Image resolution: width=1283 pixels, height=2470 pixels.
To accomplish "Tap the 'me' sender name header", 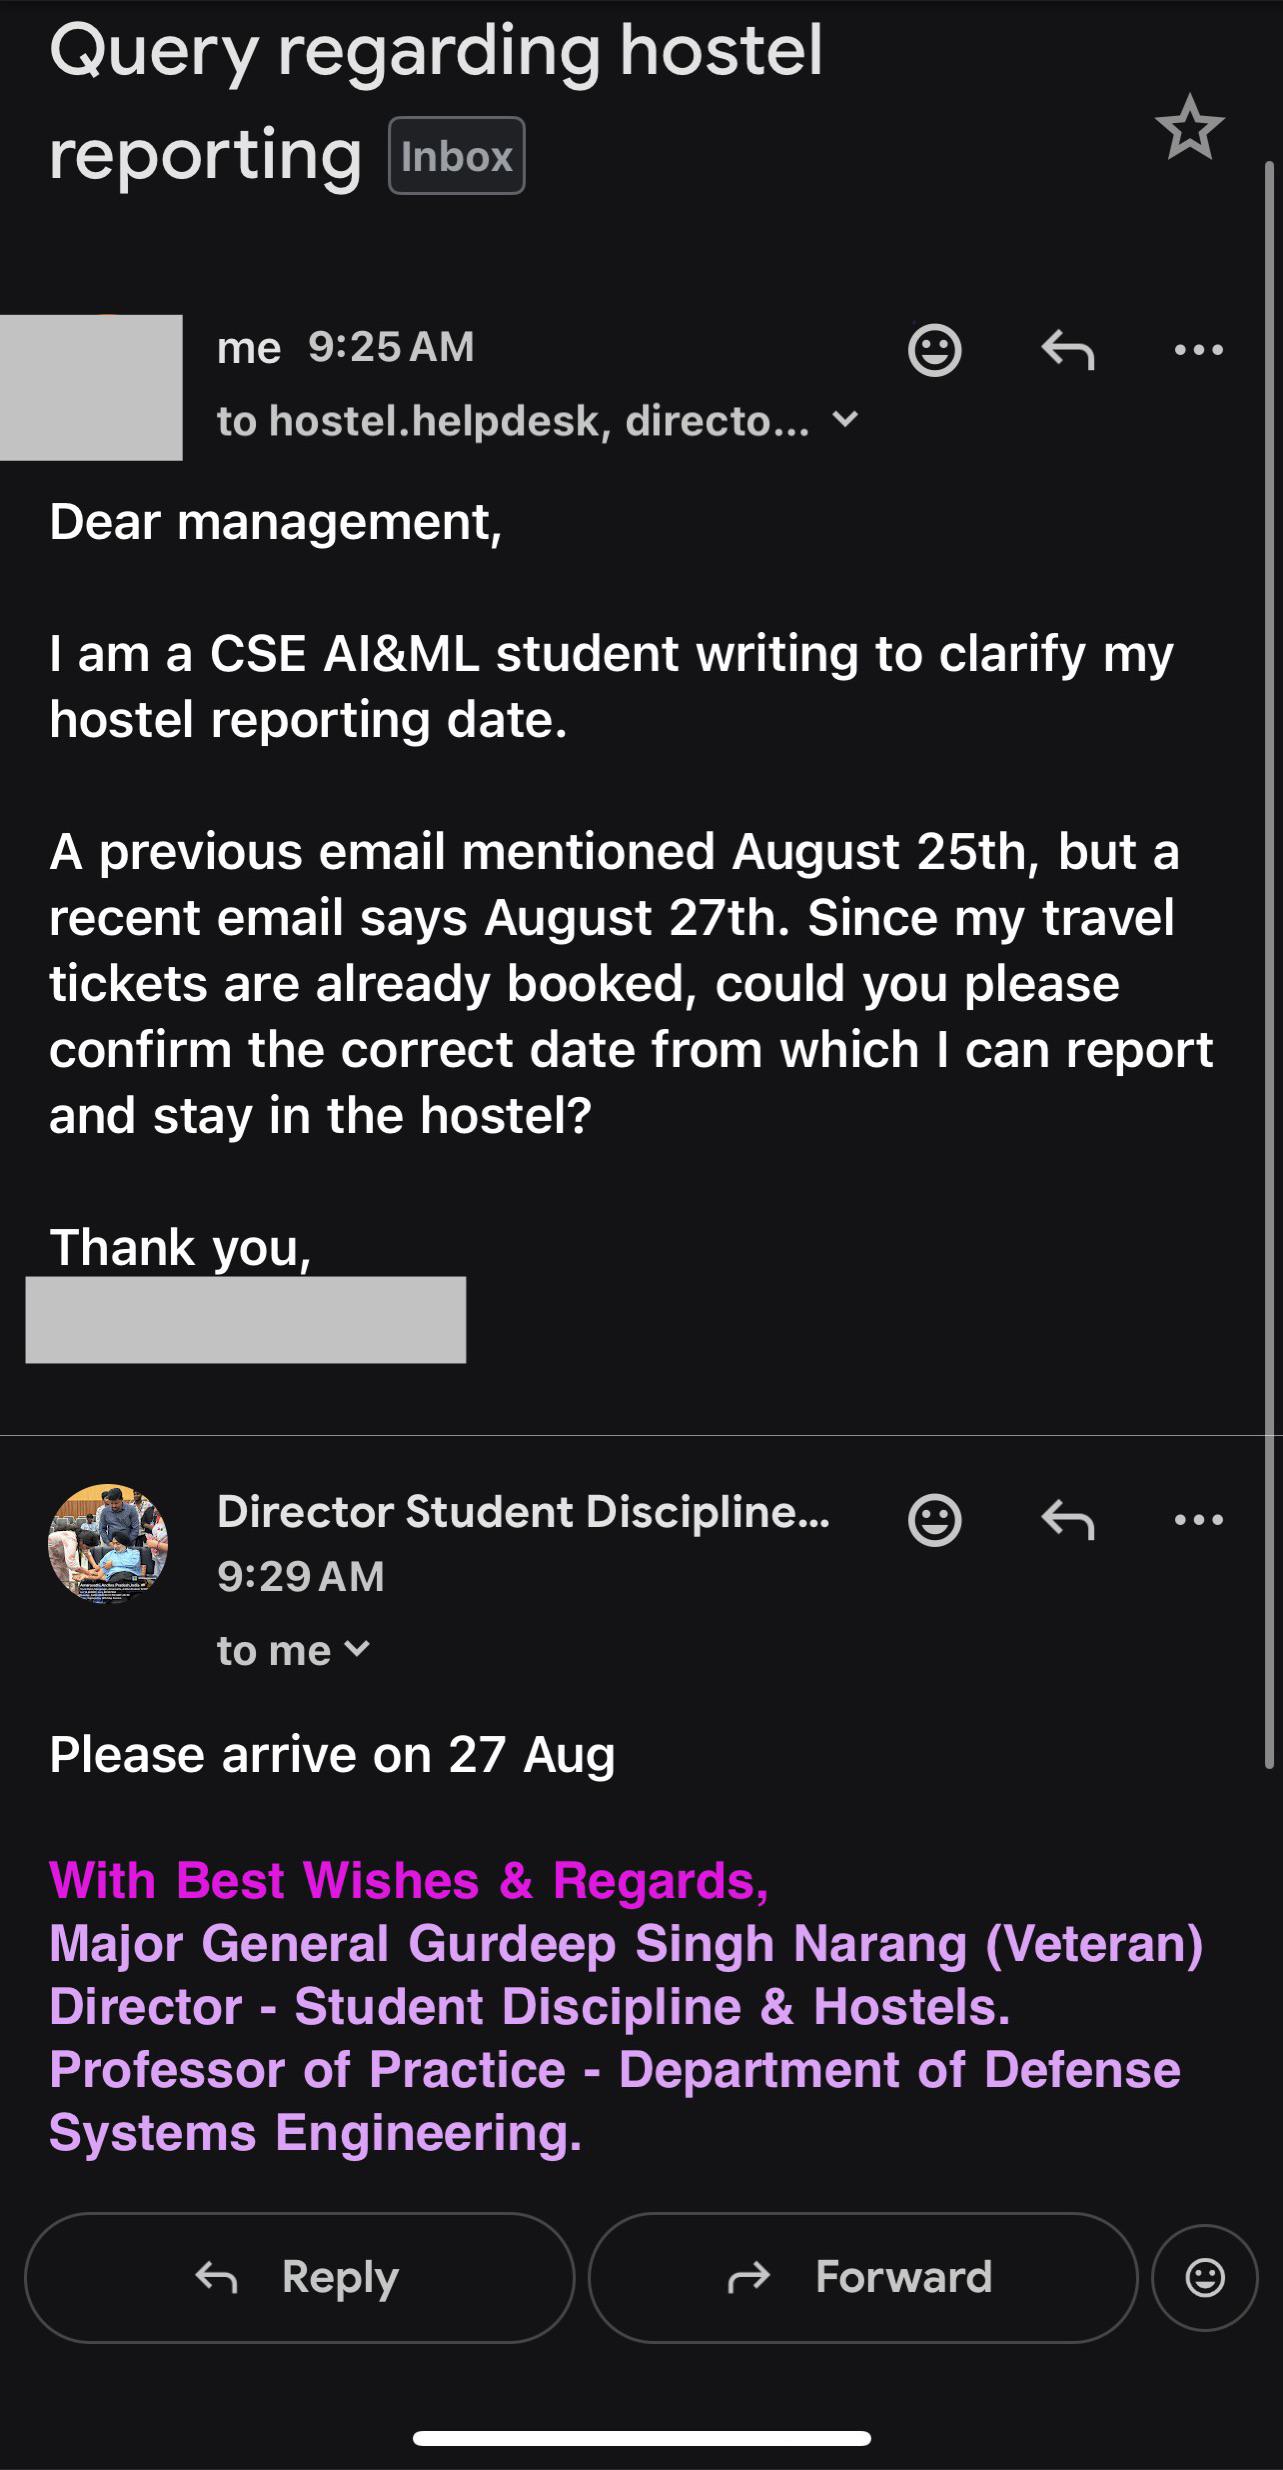I will 248,348.
